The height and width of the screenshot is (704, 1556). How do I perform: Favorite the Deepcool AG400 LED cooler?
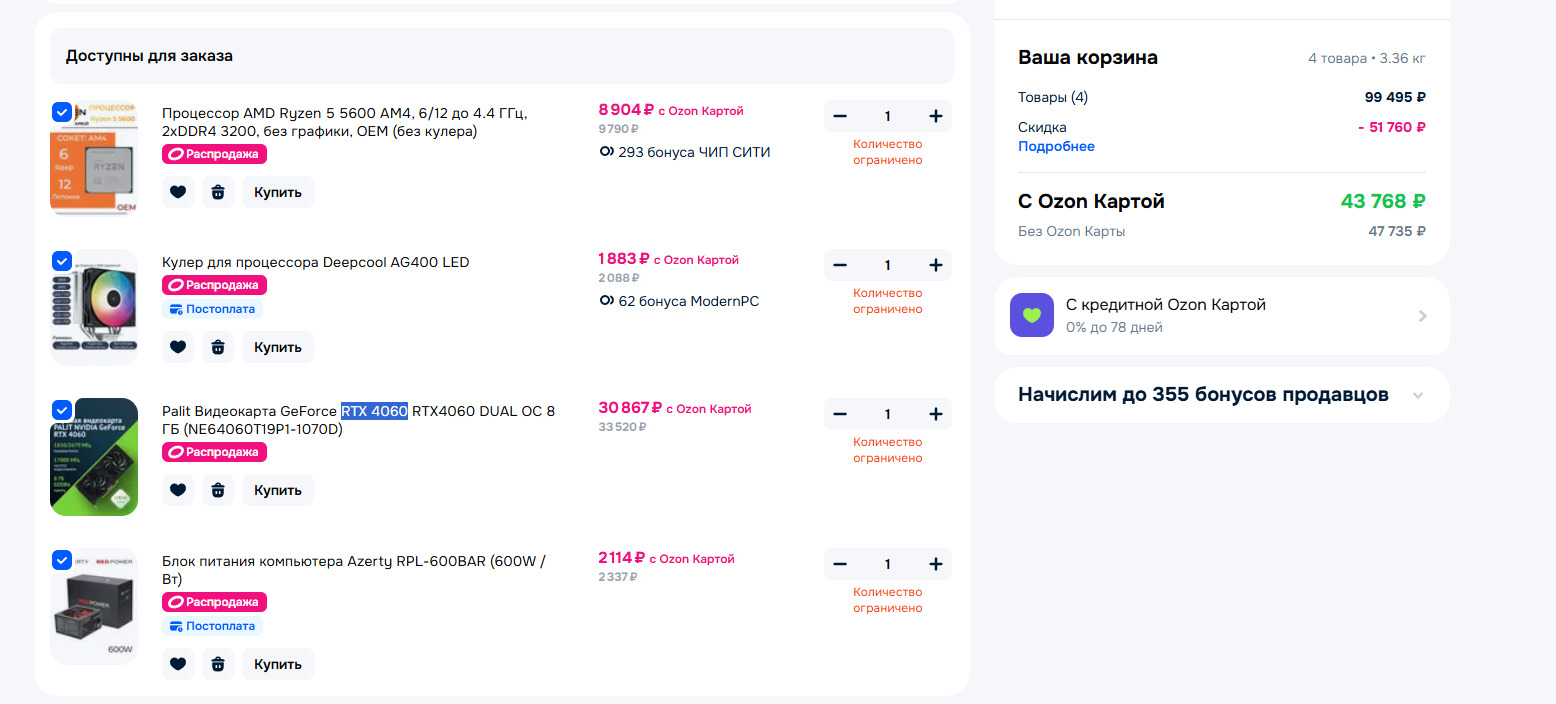click(x=178, y=347)
